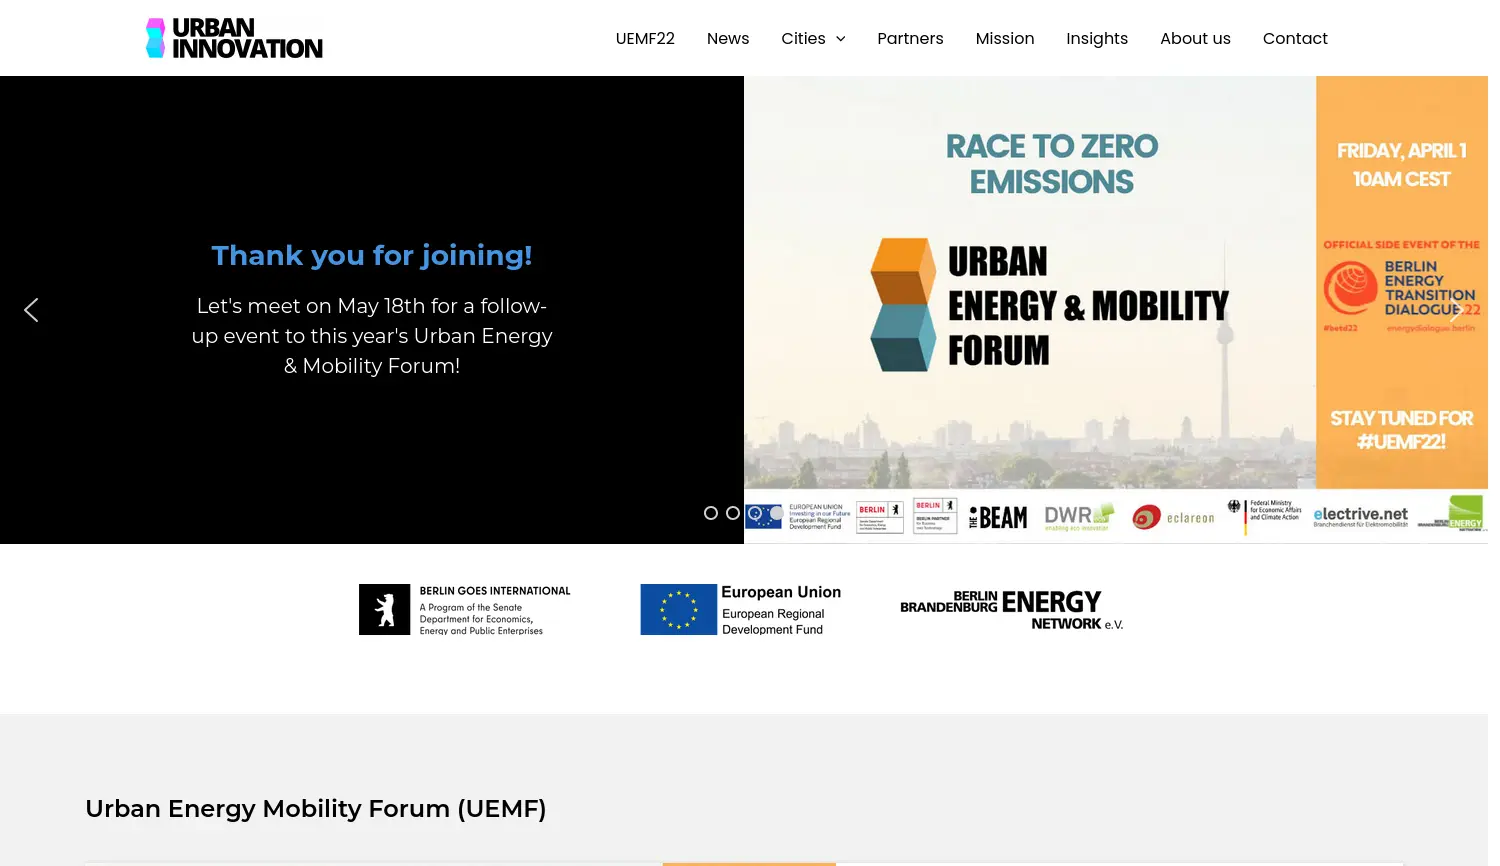1500x866 pixels.
Task: Open the News menu item
Action: [x=728, y=38]
